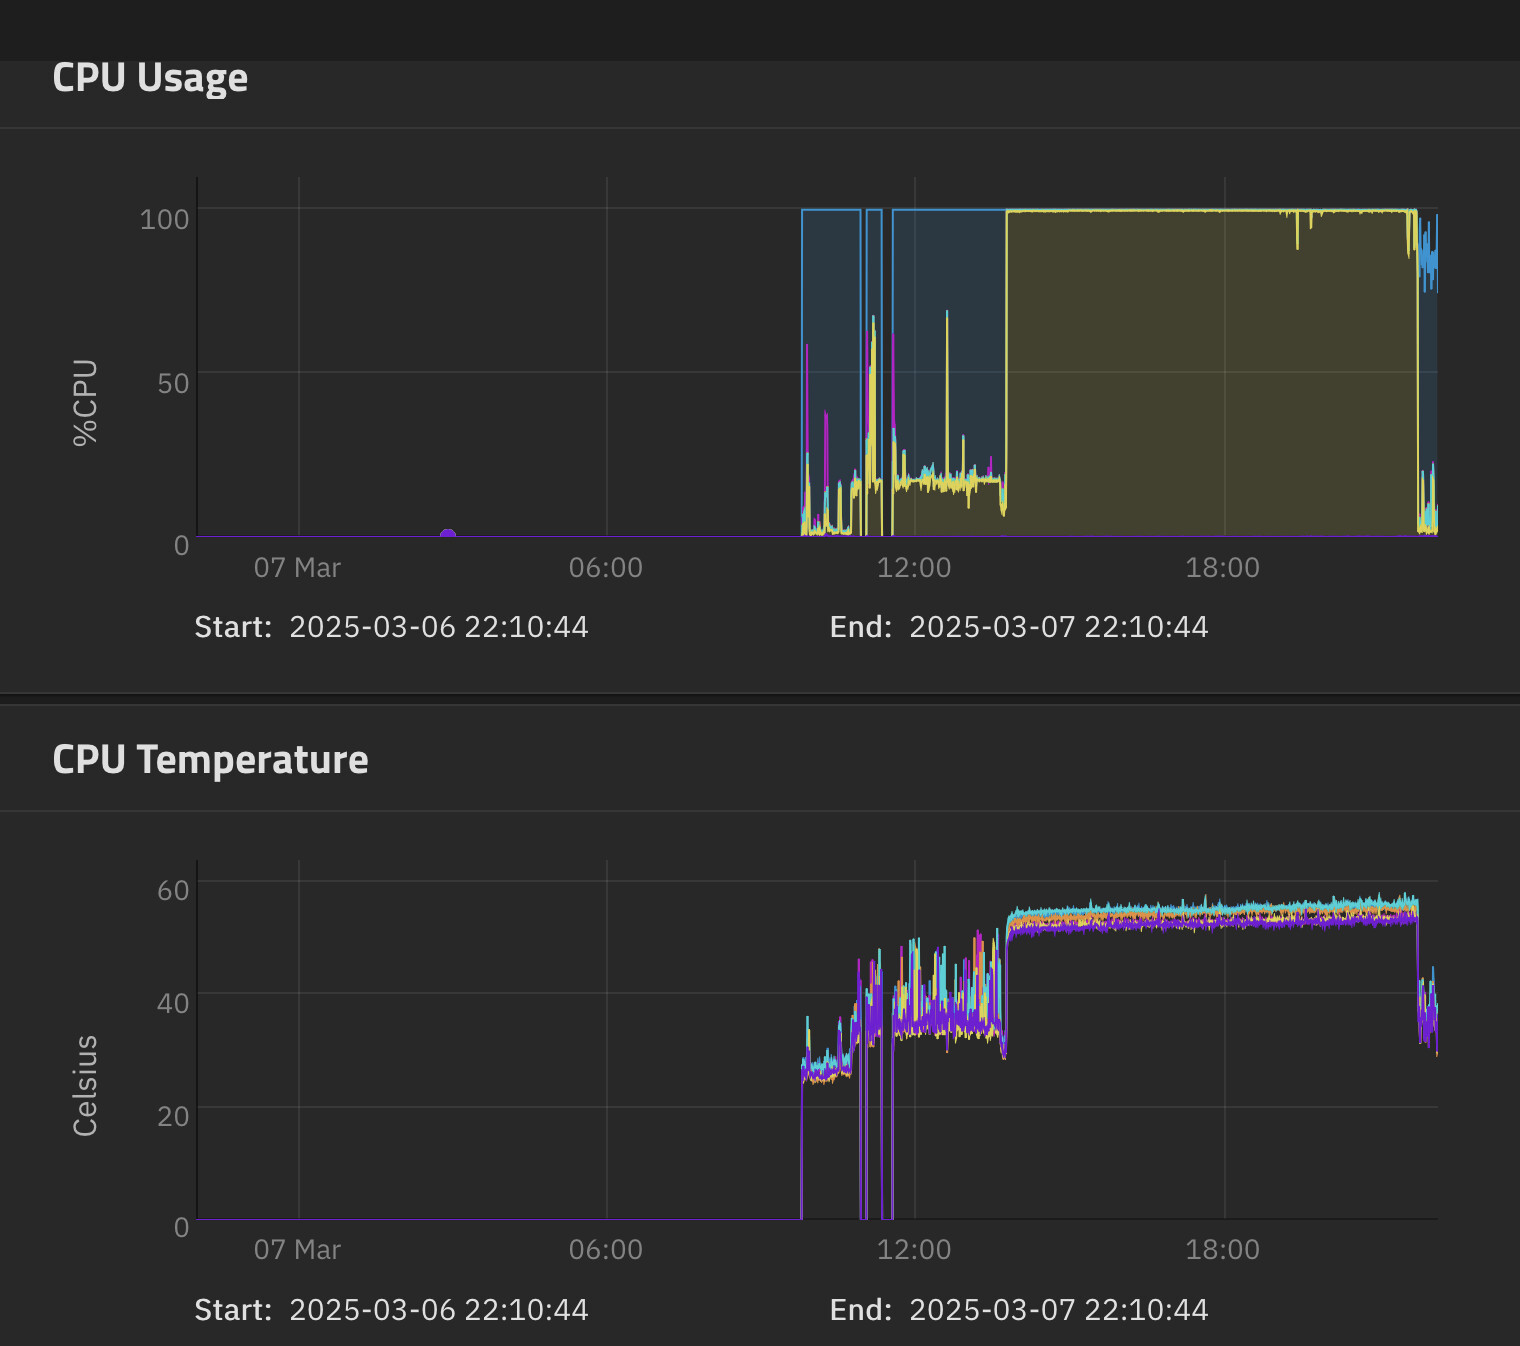Click CPU Temperature end time 2025-03-07 22:10:44
1520x1346 pixels.
coord(1059,1310)
